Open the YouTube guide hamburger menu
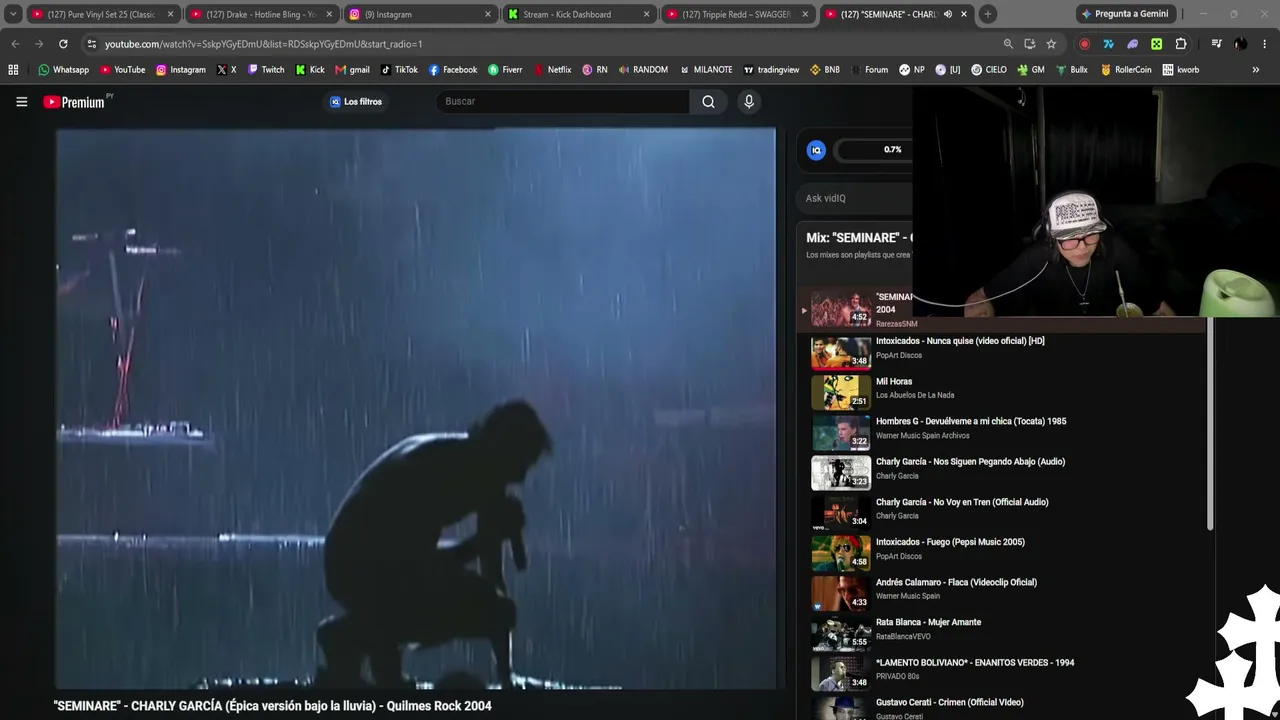 [x=21, y=101]
